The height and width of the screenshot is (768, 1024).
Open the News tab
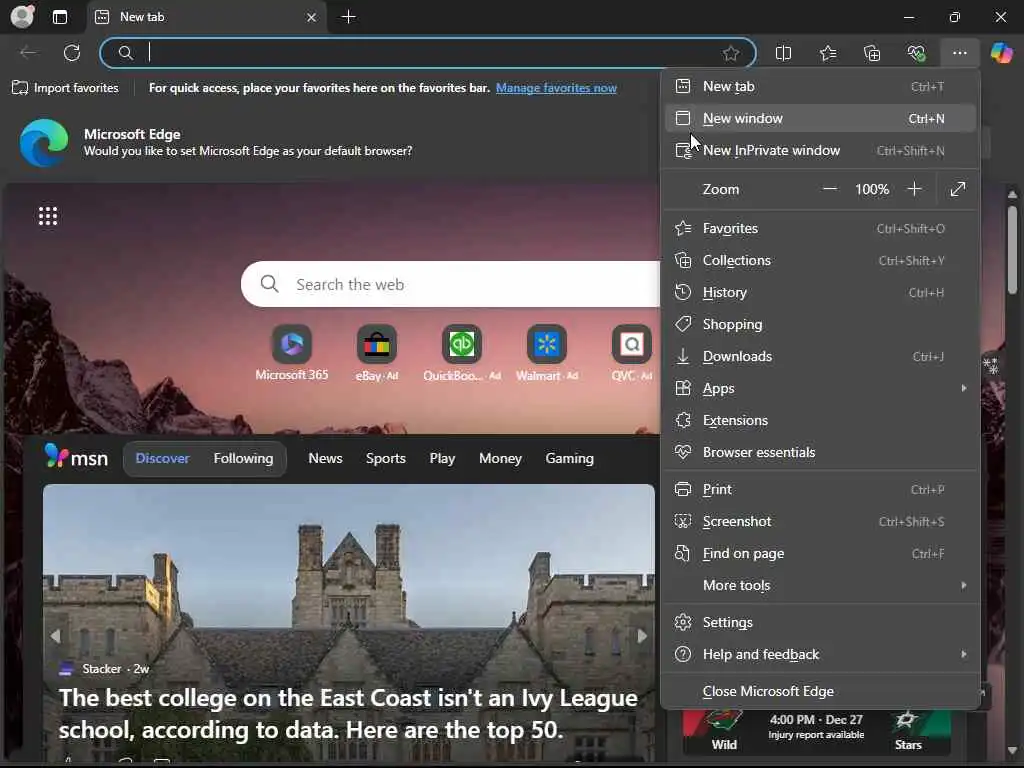click(x=325, y=458)
